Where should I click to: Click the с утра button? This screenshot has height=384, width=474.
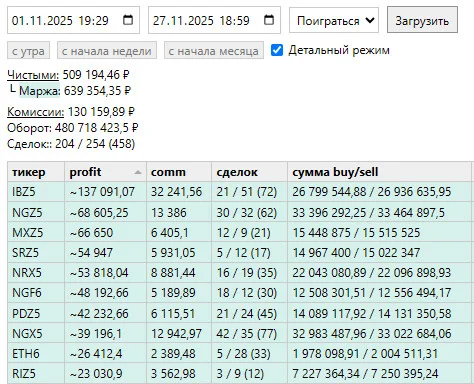(x=28, y=51)
